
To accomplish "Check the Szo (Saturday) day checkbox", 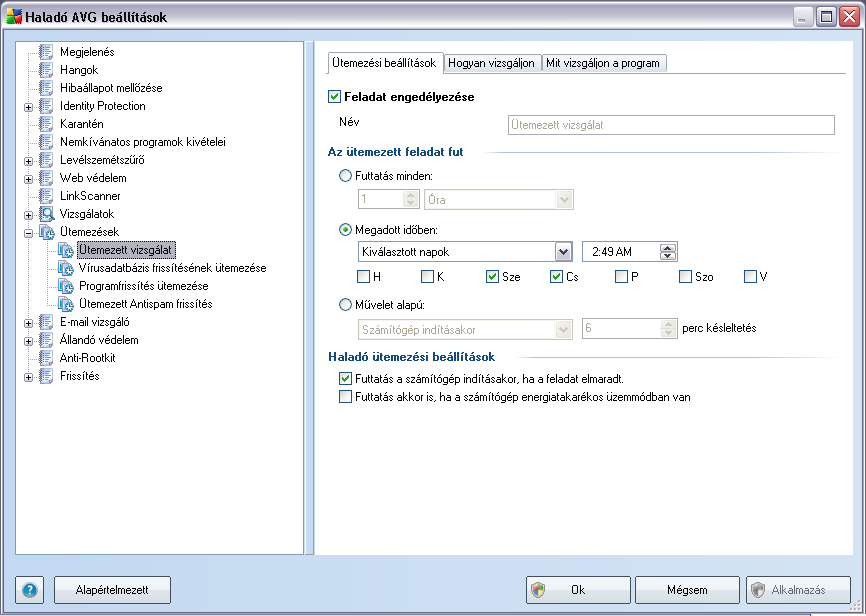I will point(685,277).
